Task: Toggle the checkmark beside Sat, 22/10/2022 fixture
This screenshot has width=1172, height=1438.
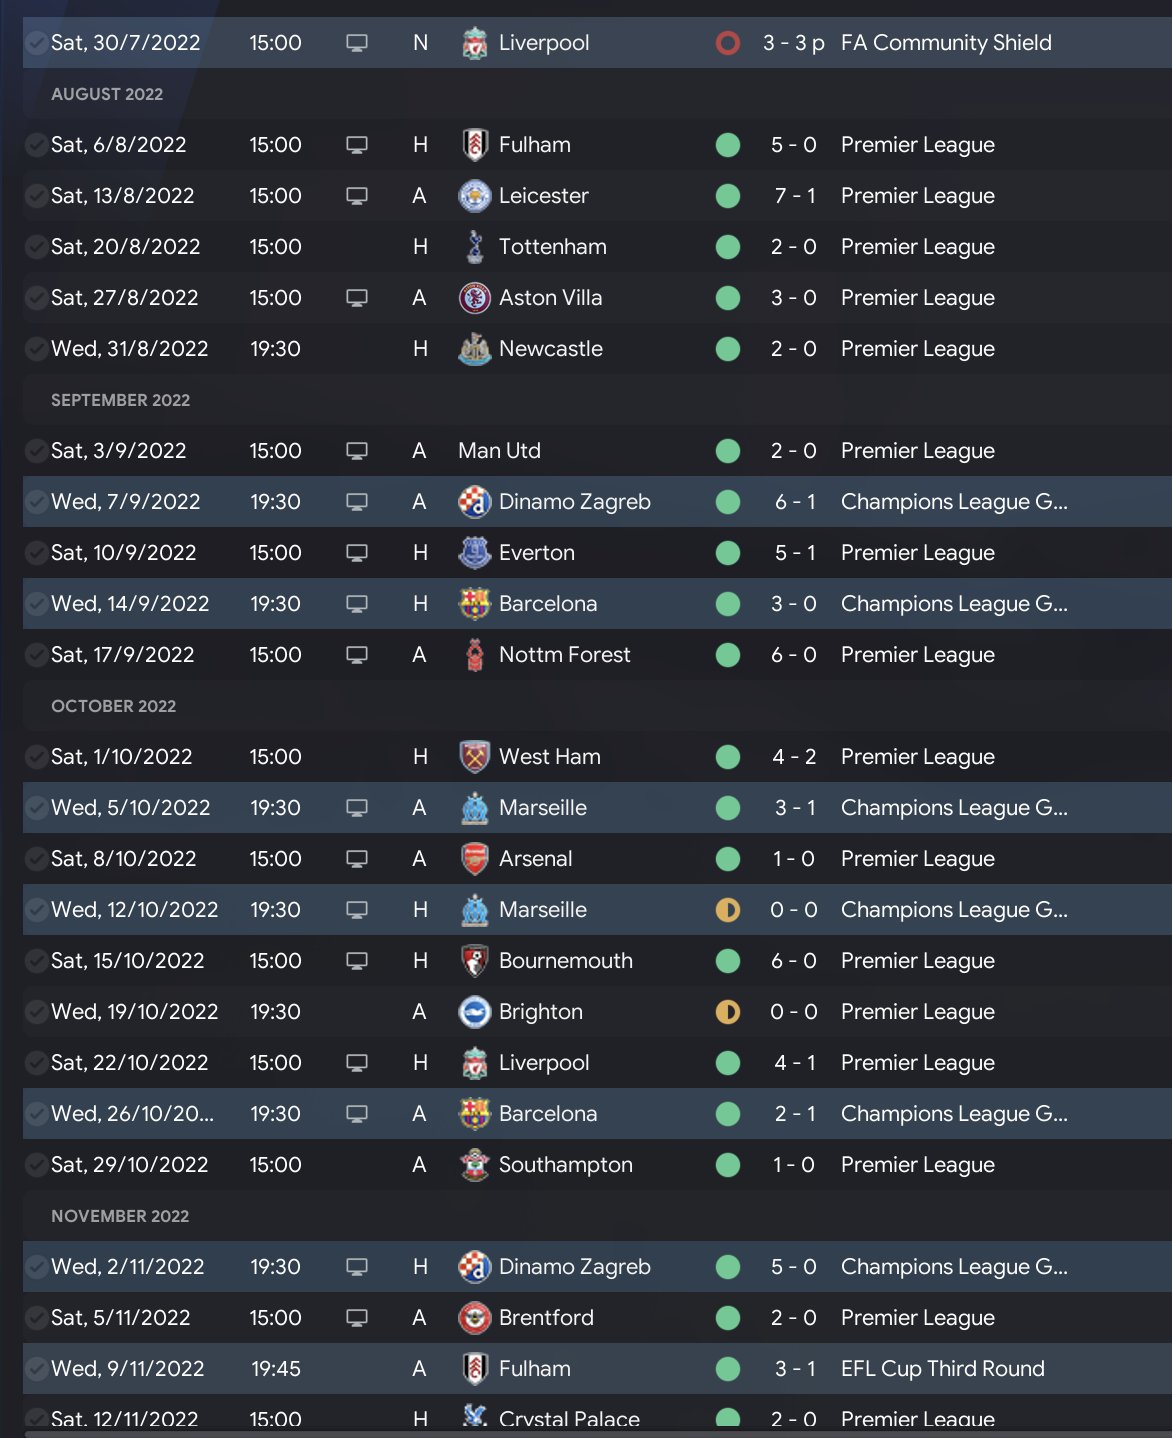Action: tap(36, 1063)
